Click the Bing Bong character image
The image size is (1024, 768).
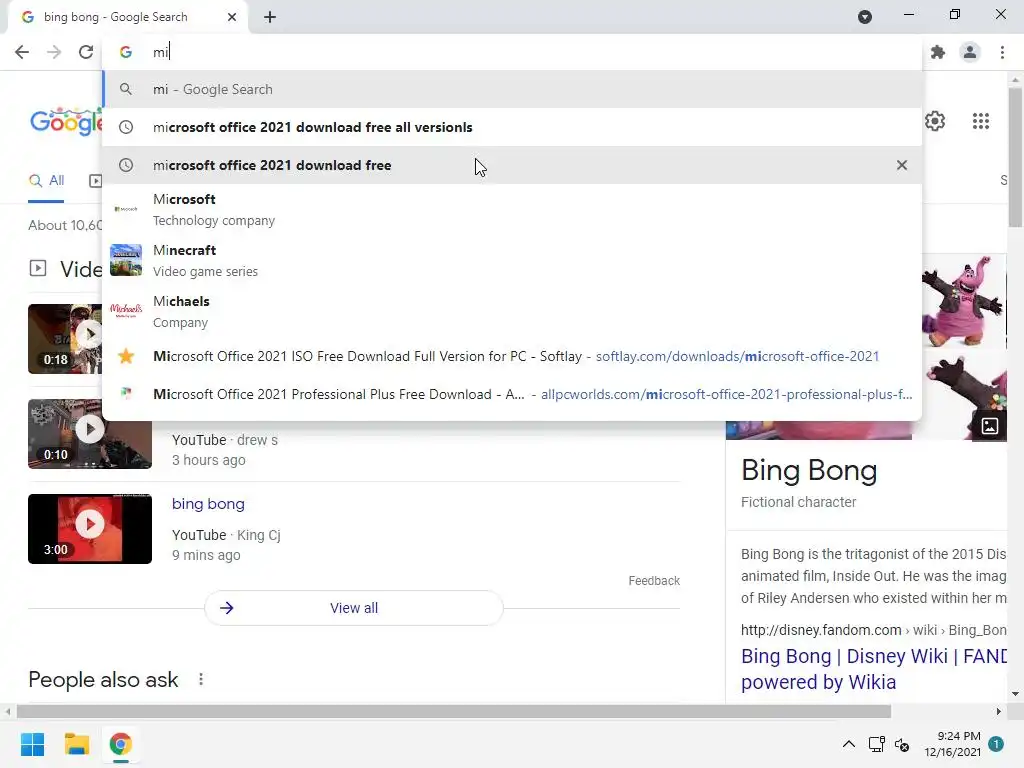pyautogui.click(x=964, y=301)
